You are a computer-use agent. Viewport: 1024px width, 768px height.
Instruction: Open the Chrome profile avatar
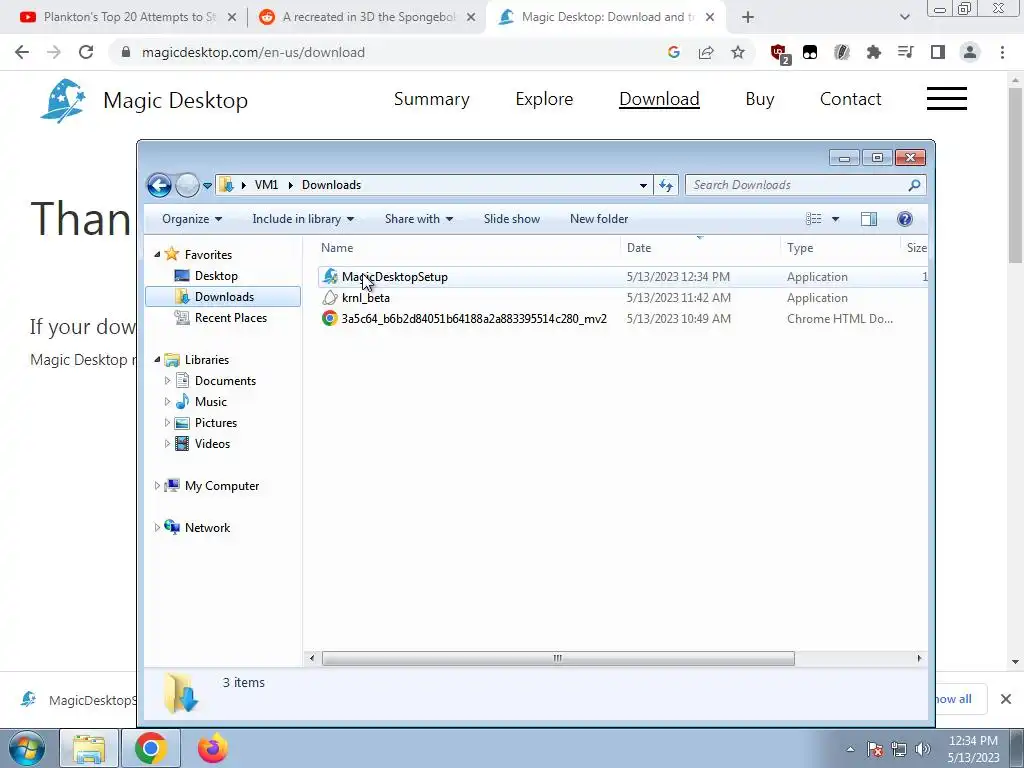[x=970, y=52]
